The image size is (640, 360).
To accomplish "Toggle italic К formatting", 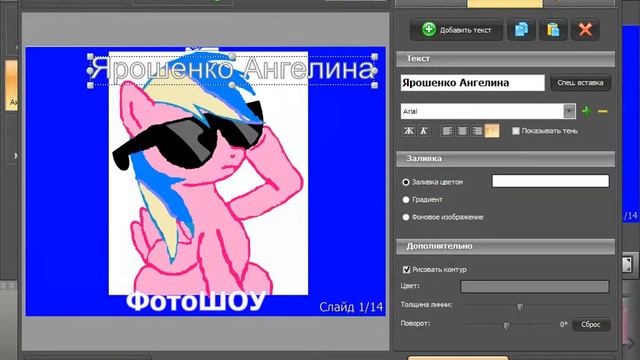I will [424, 131].
